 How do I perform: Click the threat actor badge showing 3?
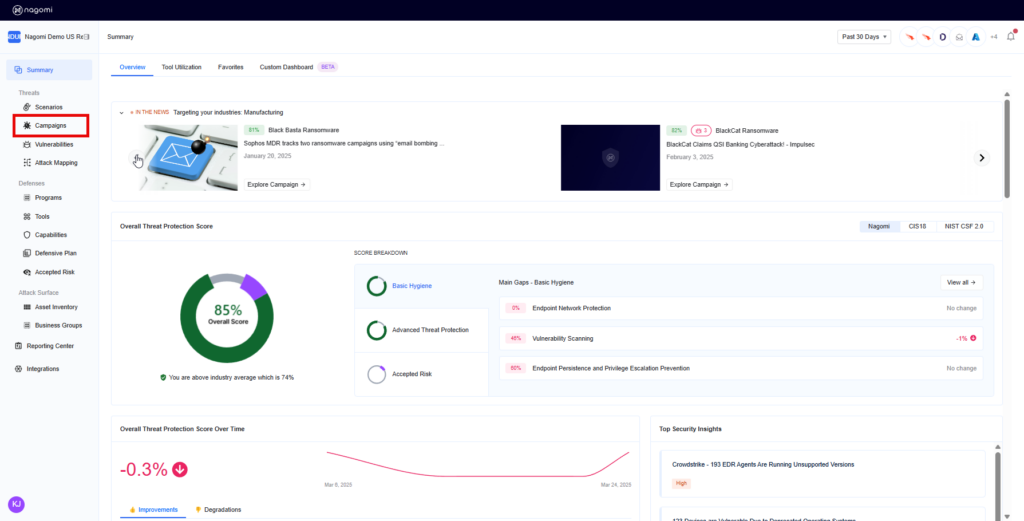pyautogui.click(x=701, y=131)
